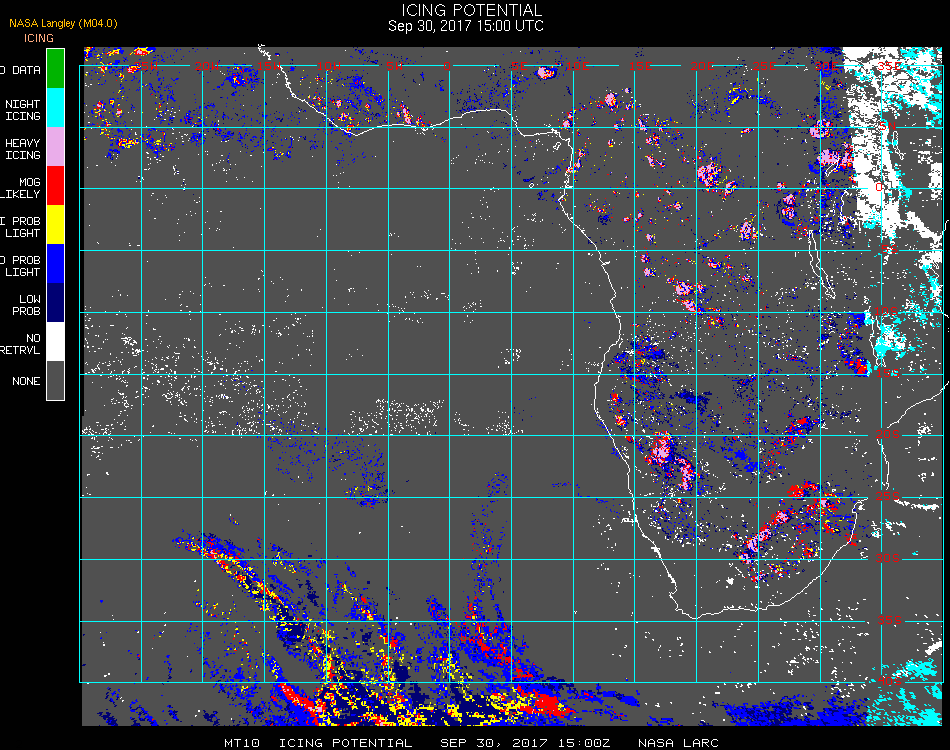Click the green NO DATA legend swatch
This screenshot has width=950, height=750.
tap(55, 68)
